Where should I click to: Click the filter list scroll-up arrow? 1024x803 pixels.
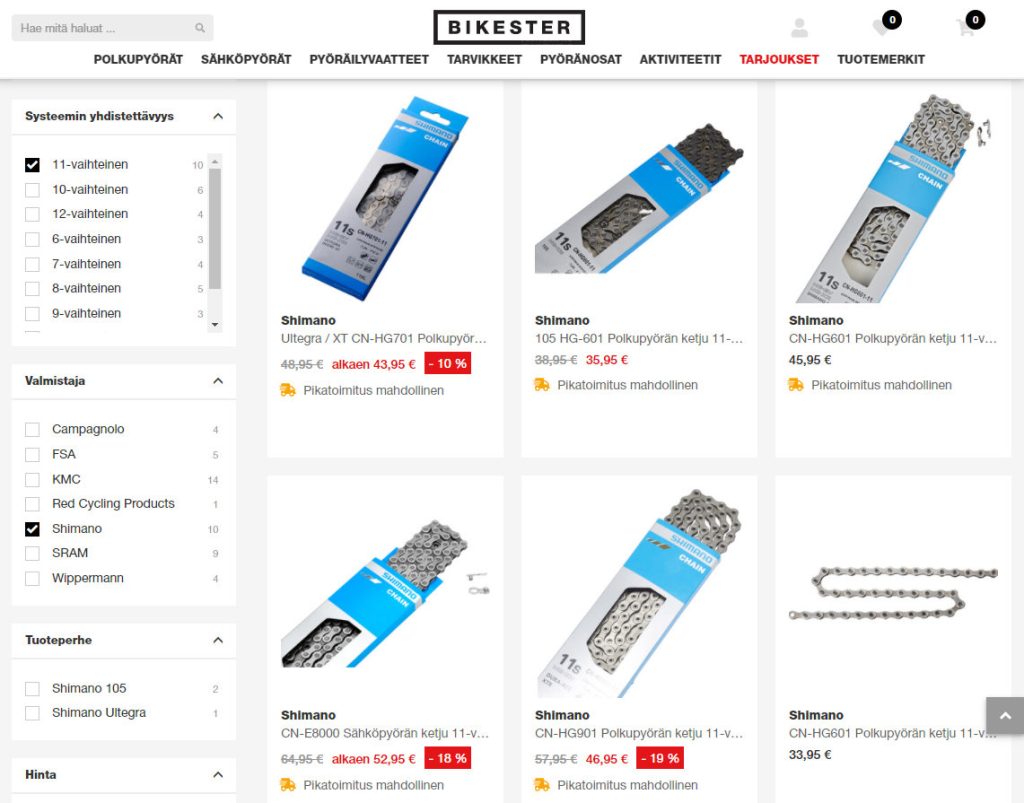click(x=215, y=161)
